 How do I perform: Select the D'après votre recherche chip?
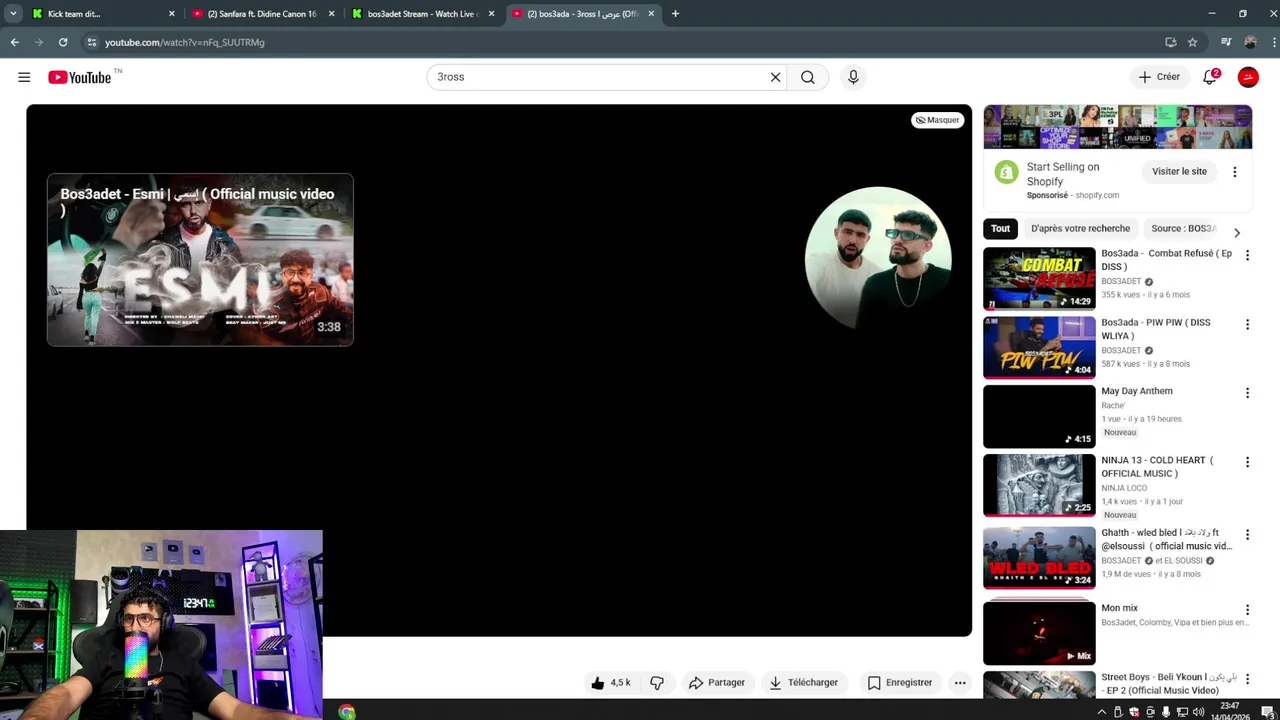[1080, 229]
